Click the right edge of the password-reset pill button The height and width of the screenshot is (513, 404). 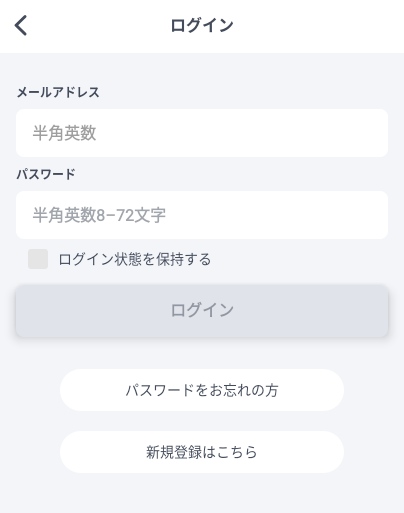335,390
